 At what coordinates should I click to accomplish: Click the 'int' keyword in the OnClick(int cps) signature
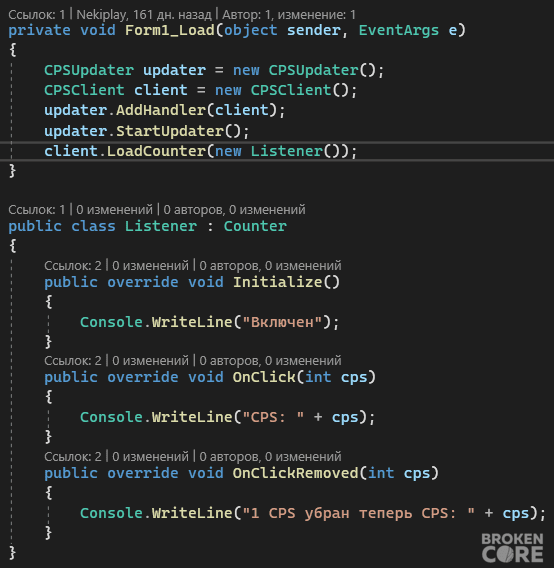pos(318,377)
